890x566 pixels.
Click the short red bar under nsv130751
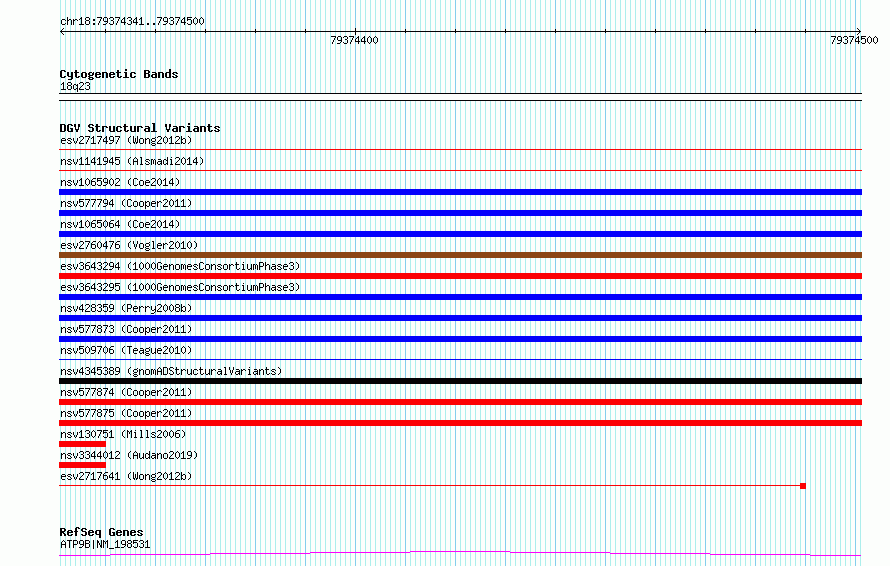82,444
